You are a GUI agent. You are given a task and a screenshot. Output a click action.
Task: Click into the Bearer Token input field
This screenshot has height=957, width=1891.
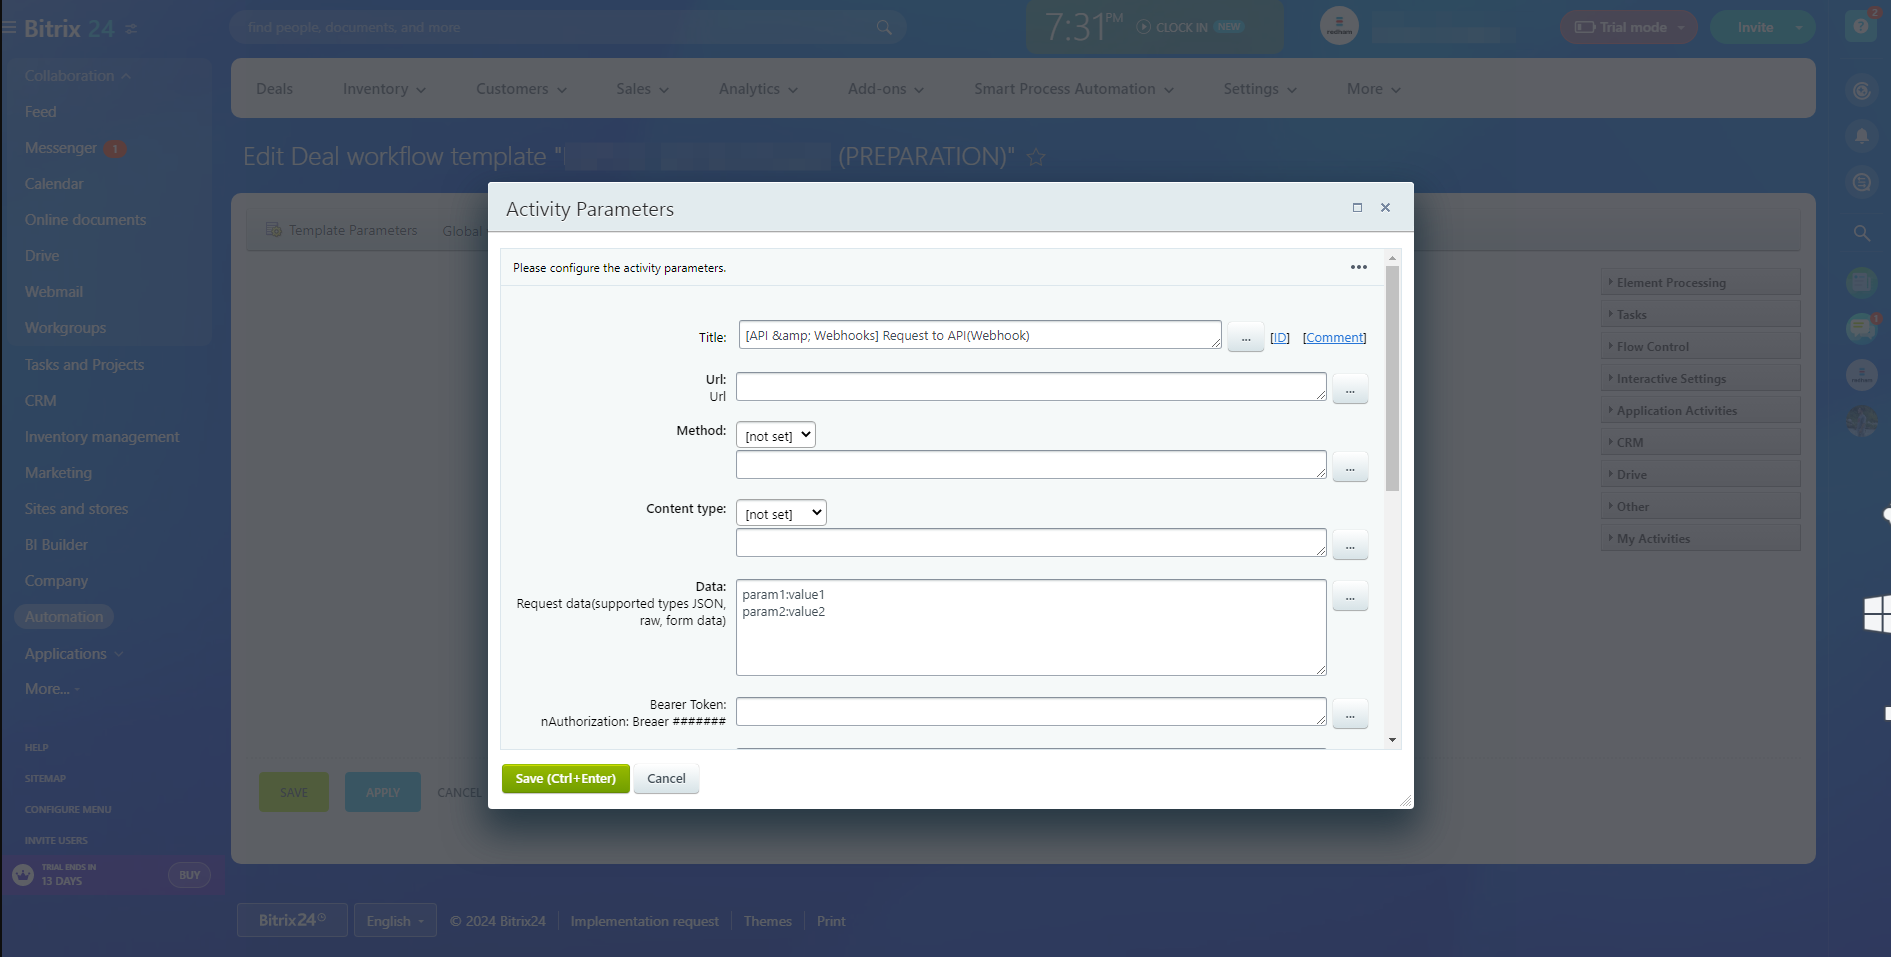coord(1030,712)
